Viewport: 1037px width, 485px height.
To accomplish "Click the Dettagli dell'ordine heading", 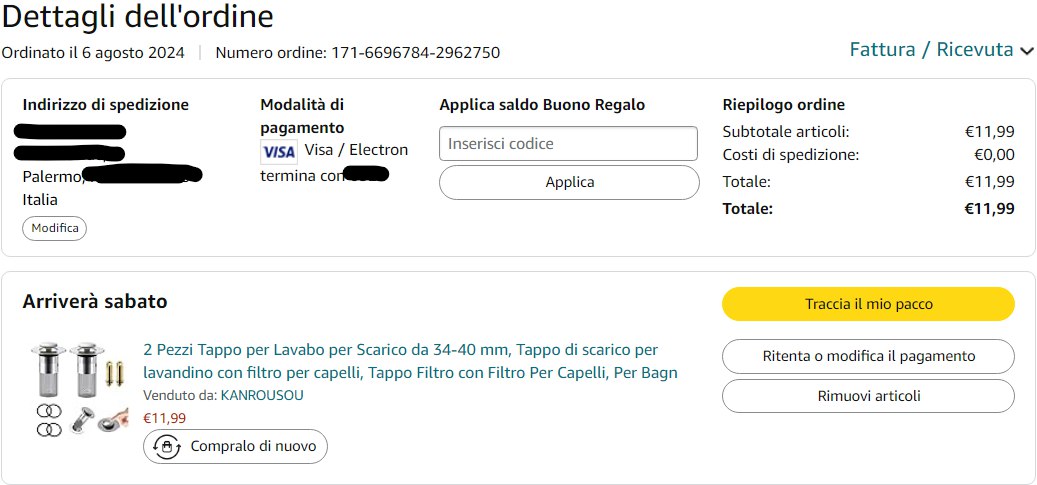I will pyautogui.click(x=138, y=17).
